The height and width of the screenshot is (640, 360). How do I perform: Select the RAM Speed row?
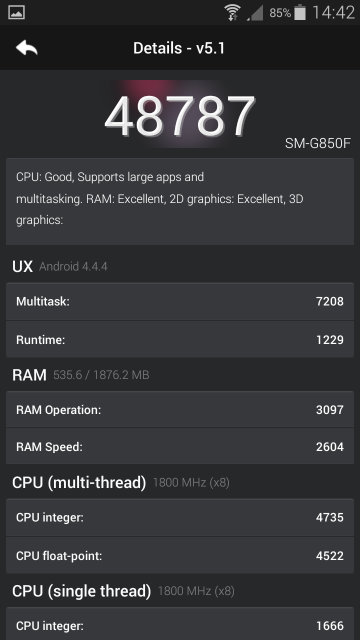[180, 447]
